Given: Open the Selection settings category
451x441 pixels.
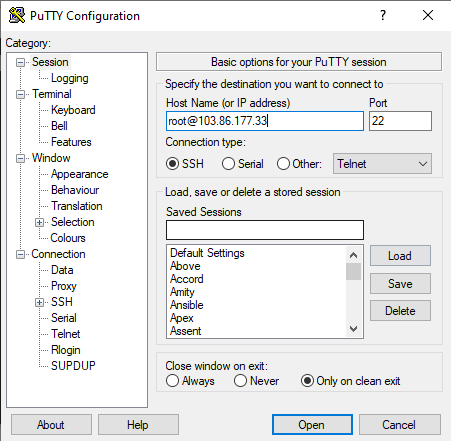Looking at the screenshot, I should (x=72, y=222).
